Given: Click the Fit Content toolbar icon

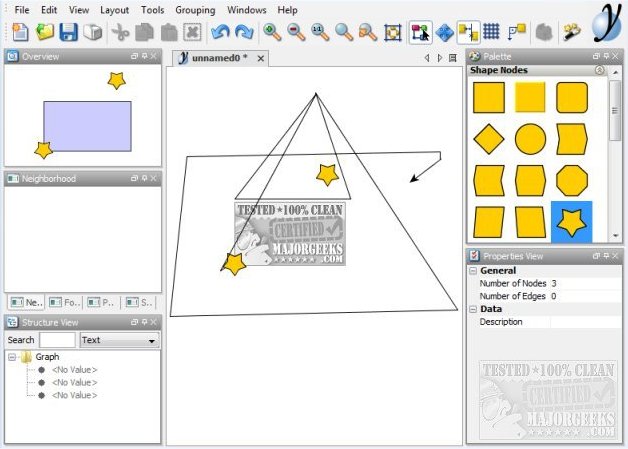Looking at the screenshot, I should (x=392, y=32).
